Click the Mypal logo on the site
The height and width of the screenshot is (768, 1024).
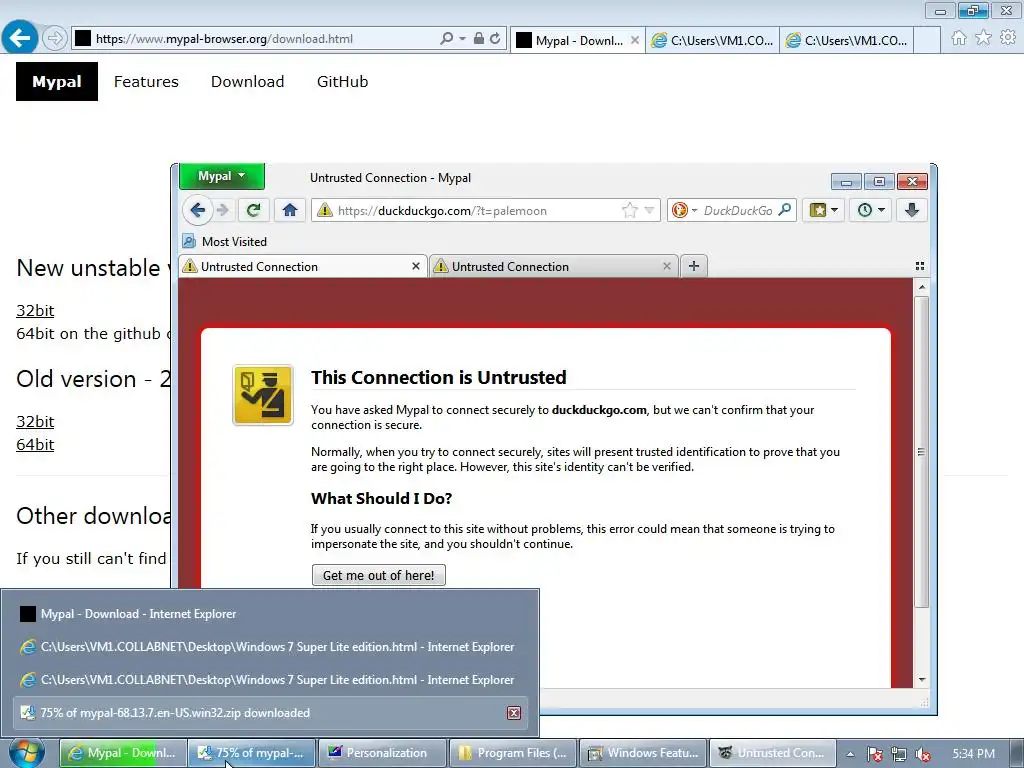[x=57, y=82]
